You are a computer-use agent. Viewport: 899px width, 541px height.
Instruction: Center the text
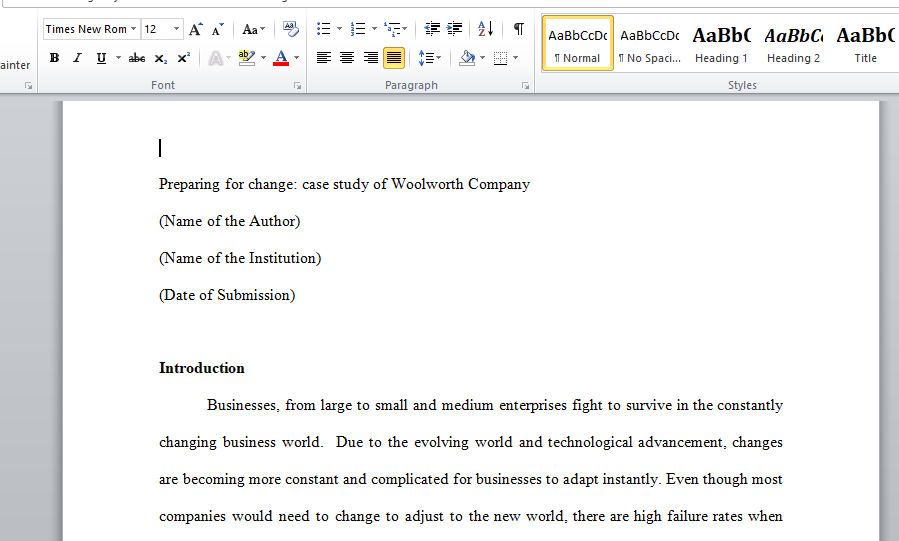tap(347, 58)
